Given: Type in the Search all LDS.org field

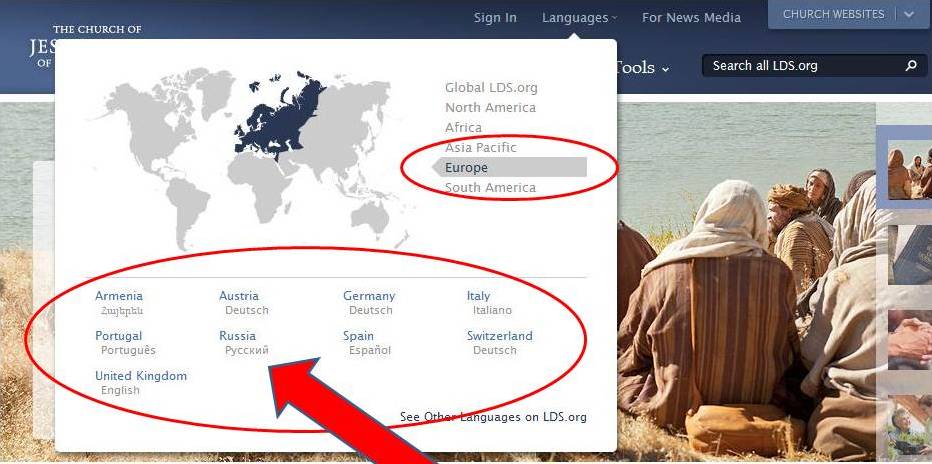Looking at the screenshot, I should pyautogui.click(x=800, y=66).
